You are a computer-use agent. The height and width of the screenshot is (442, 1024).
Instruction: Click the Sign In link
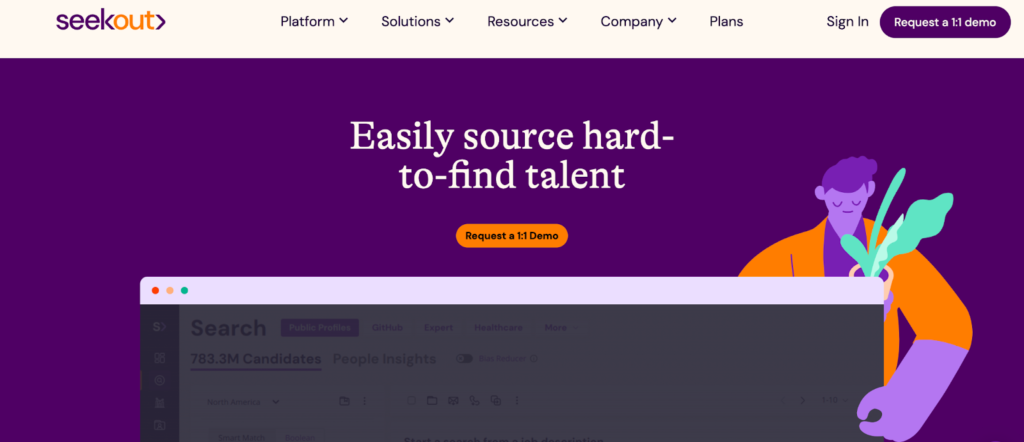pyautogui.click(x=847, y=21)
